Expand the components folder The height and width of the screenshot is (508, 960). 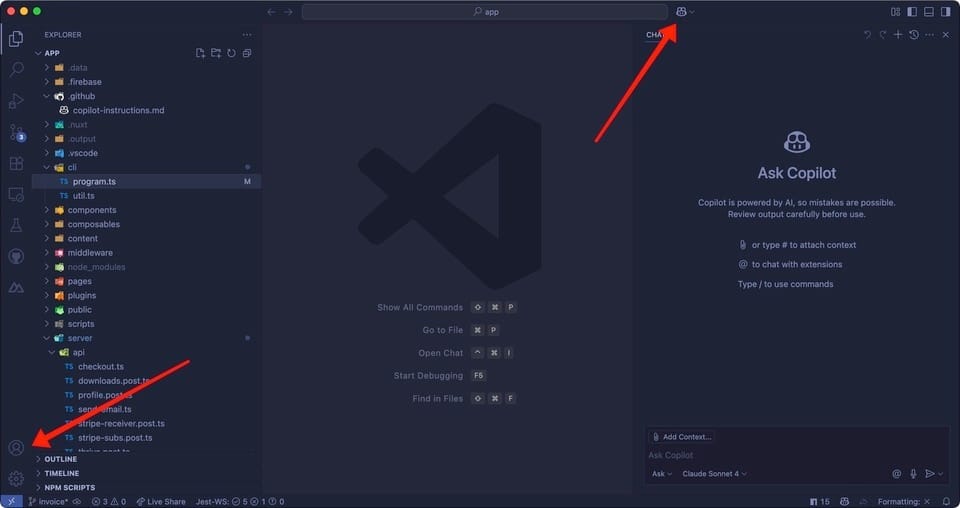[91, 210]
